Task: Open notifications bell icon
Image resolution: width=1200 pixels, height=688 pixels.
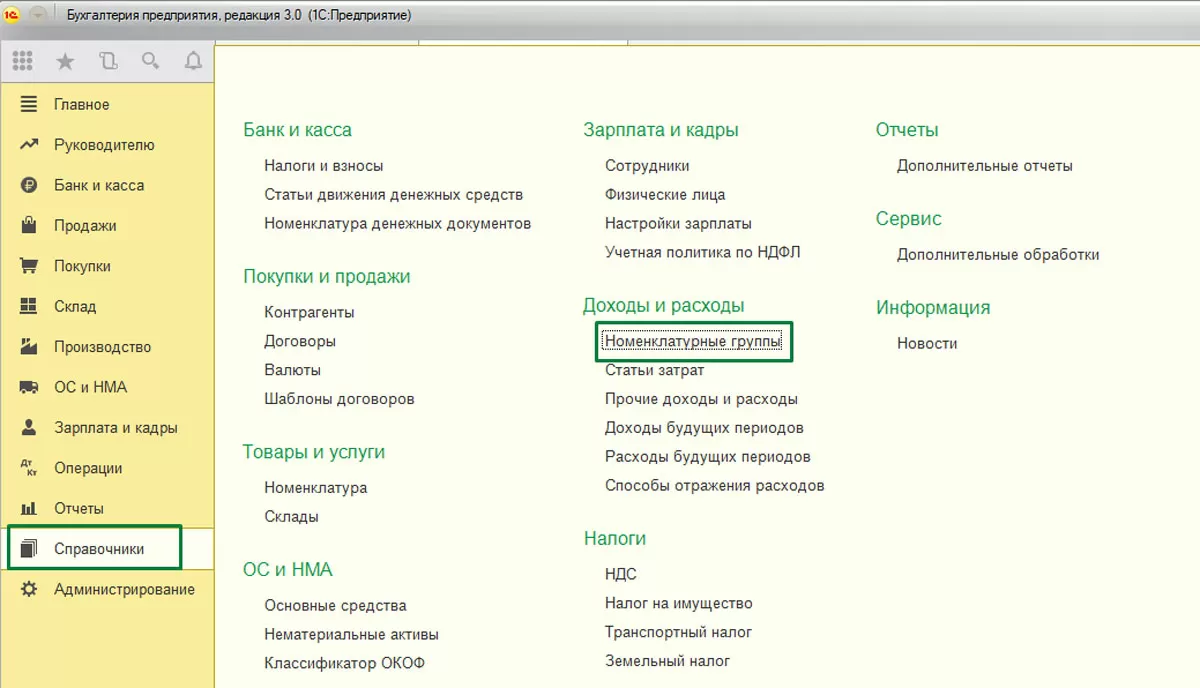Action: [193, 61]
